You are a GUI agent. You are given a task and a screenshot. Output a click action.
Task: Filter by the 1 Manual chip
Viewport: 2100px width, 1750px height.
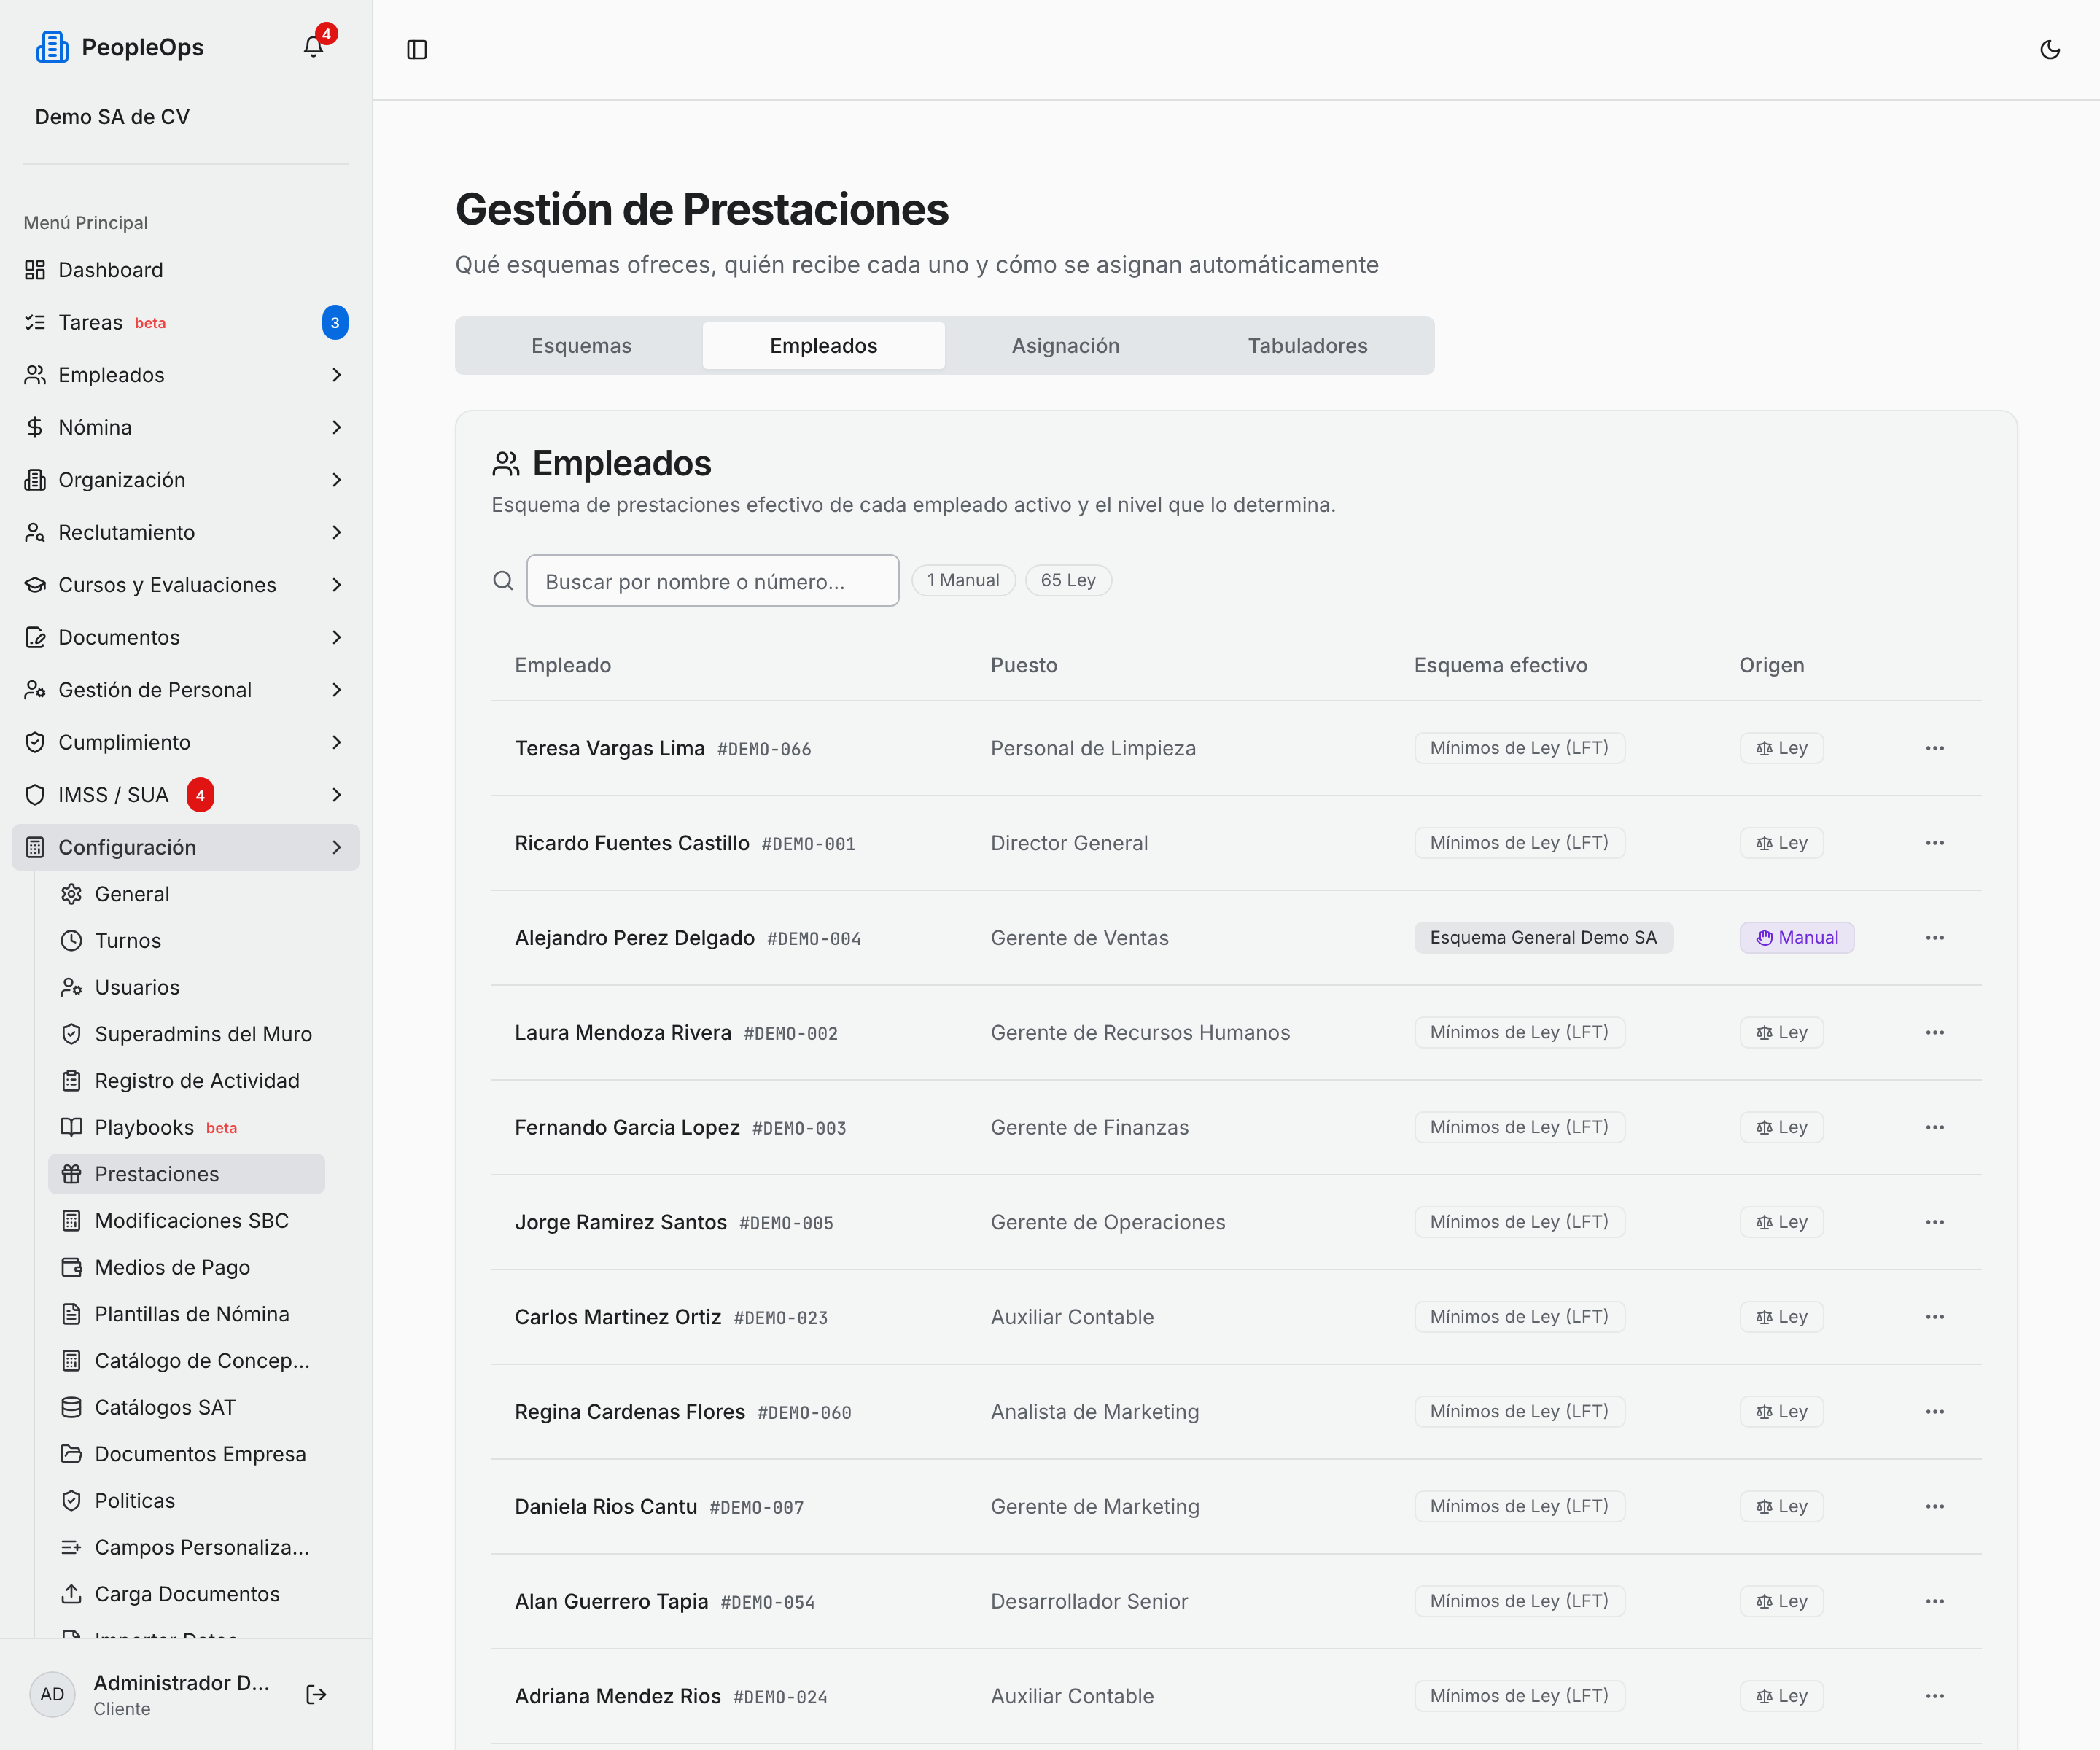[x=963, y=580]
